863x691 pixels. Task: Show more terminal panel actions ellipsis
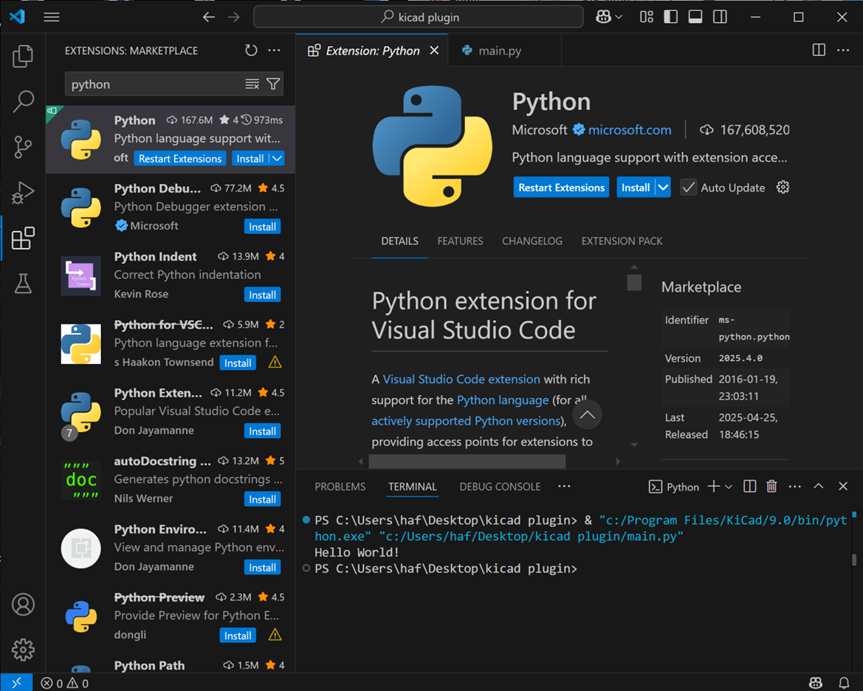pyautogui.click(x=795, y=486)
